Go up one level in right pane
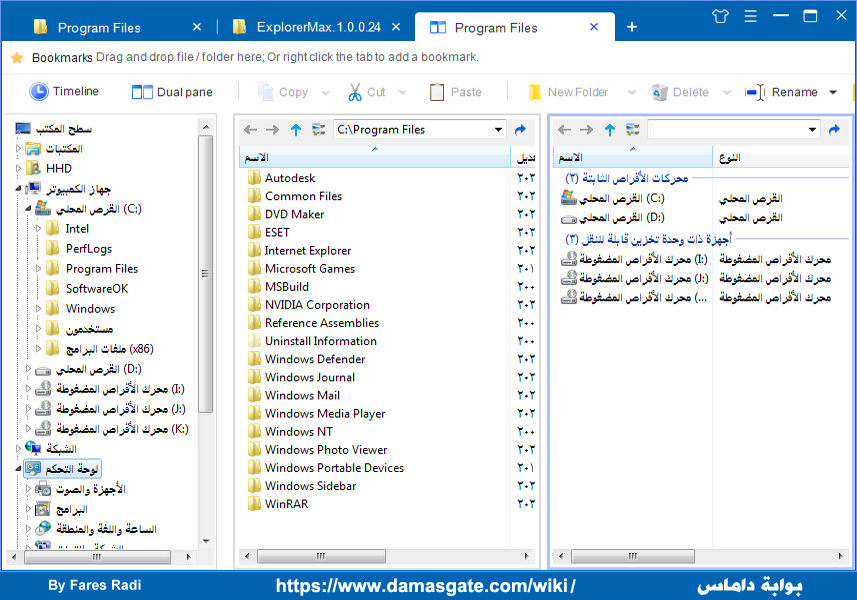Screen dimensions: 857x600 click(x=610, y=130)
